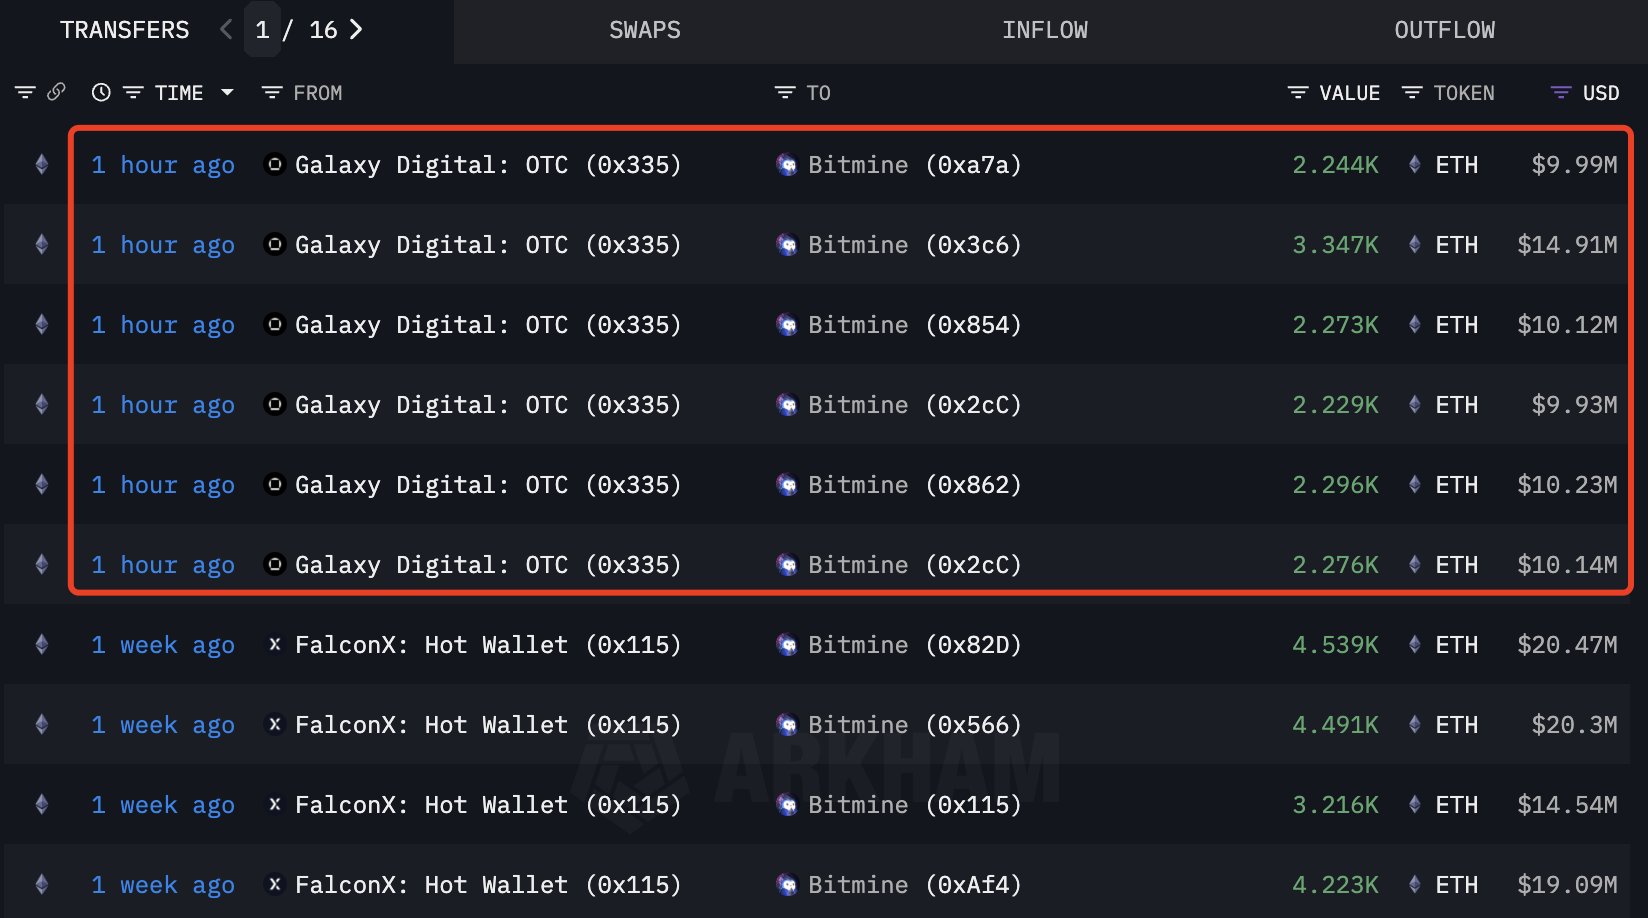Screen dimensions: 1648x918
Task: Open Bitmine (0xAf4) recipient
Action: tap(915, 885)
